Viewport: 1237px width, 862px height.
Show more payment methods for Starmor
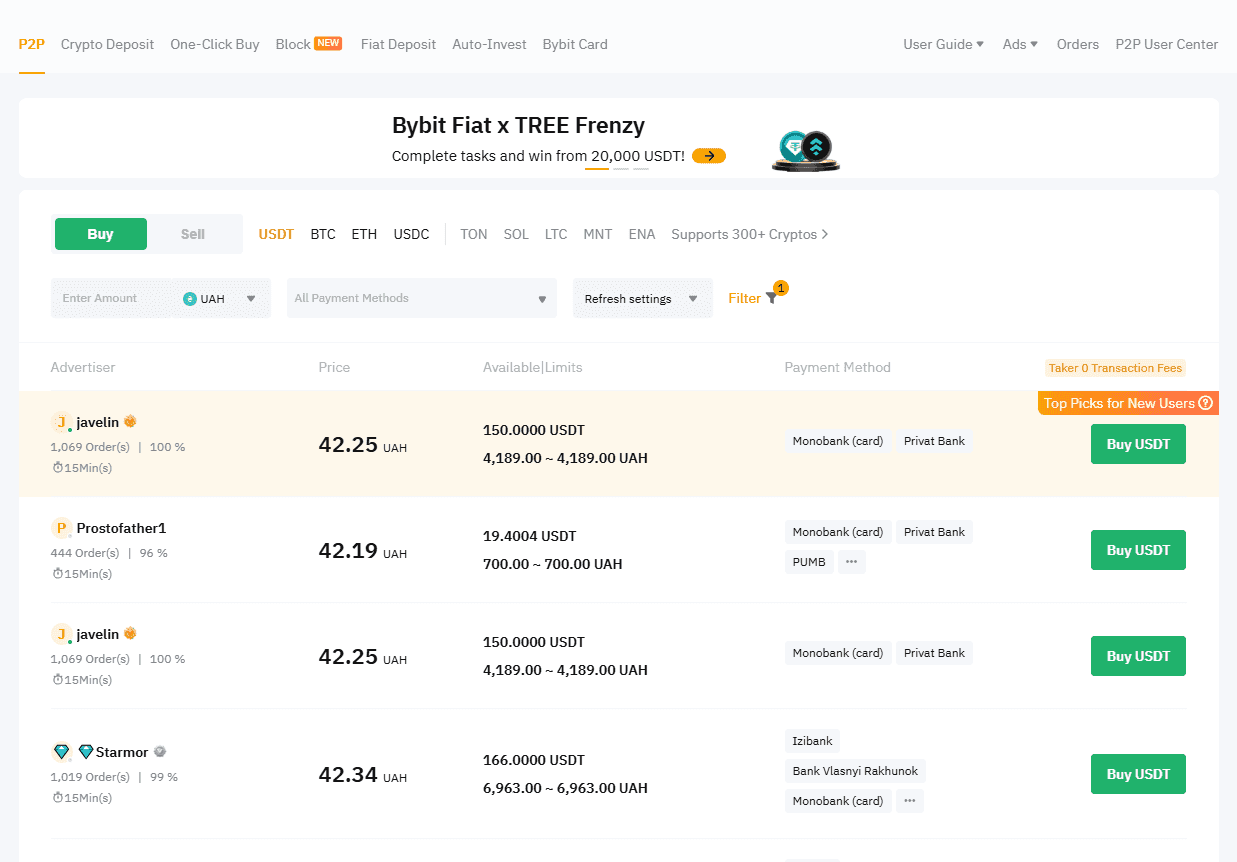click(x=909, y=801)
